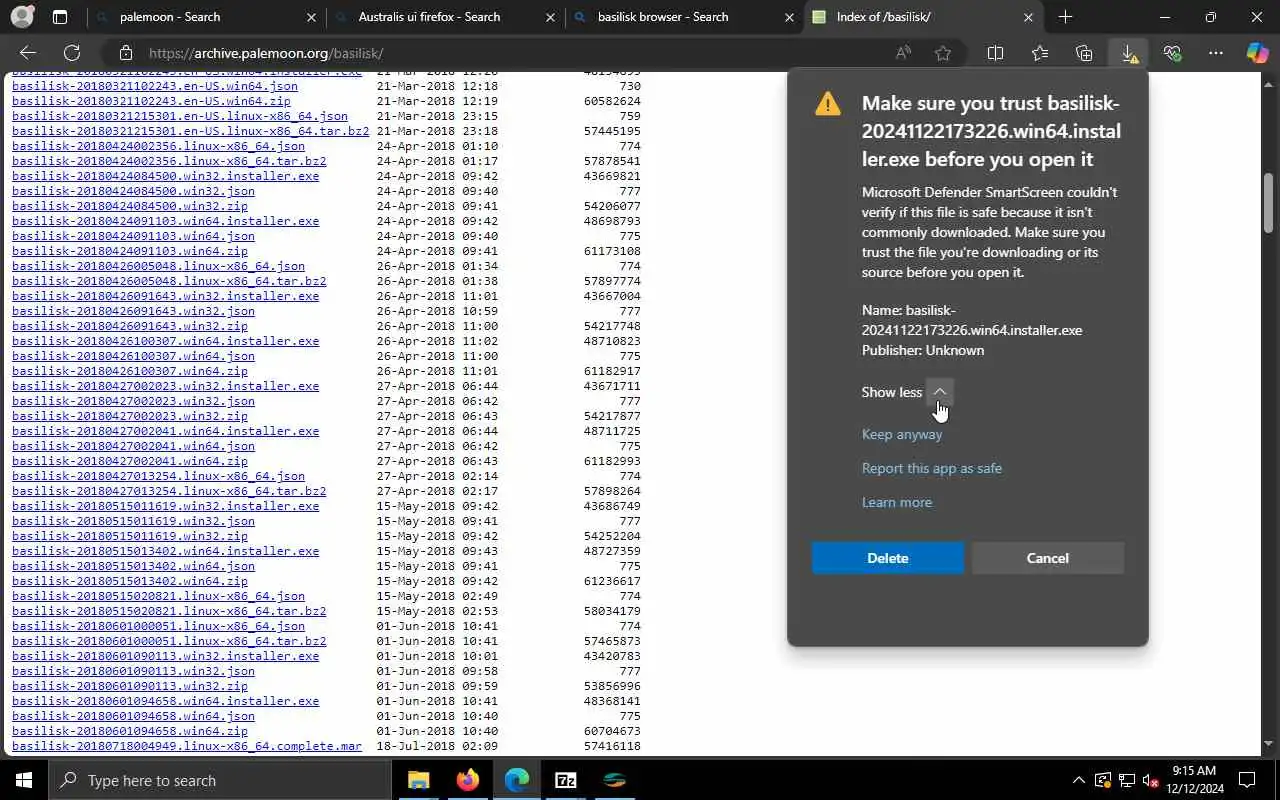Click the Cancel button
This screenshot has height=800, width=1280.
pos(1048,558)
